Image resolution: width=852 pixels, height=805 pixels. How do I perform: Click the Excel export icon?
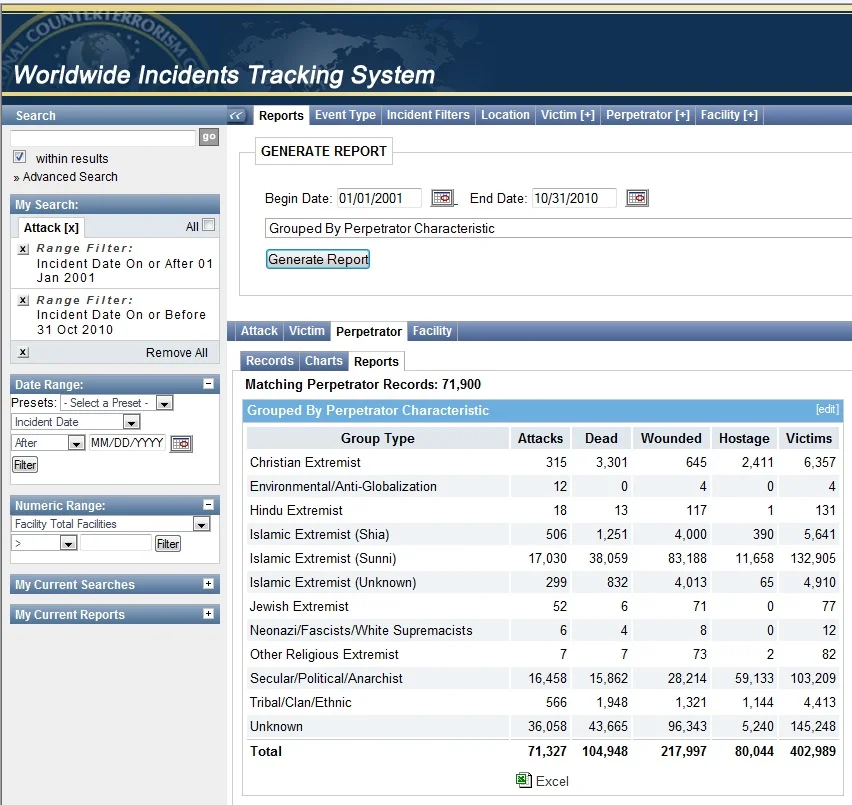tap(523, 780)
